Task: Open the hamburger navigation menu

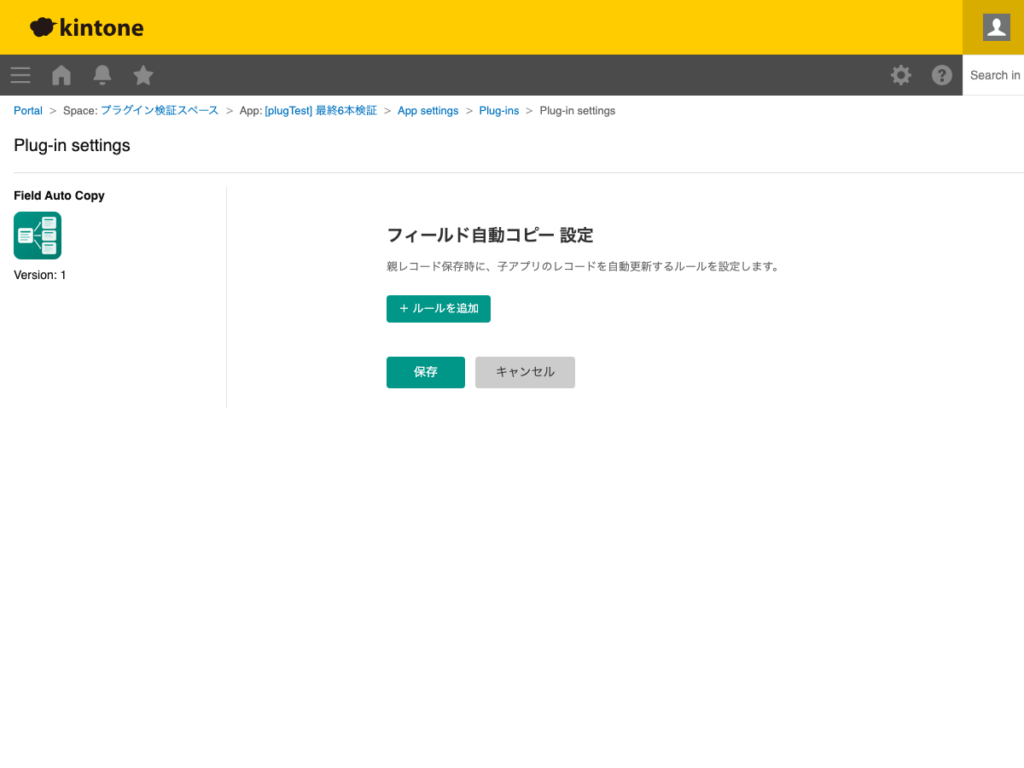Action: pos(20,75)
